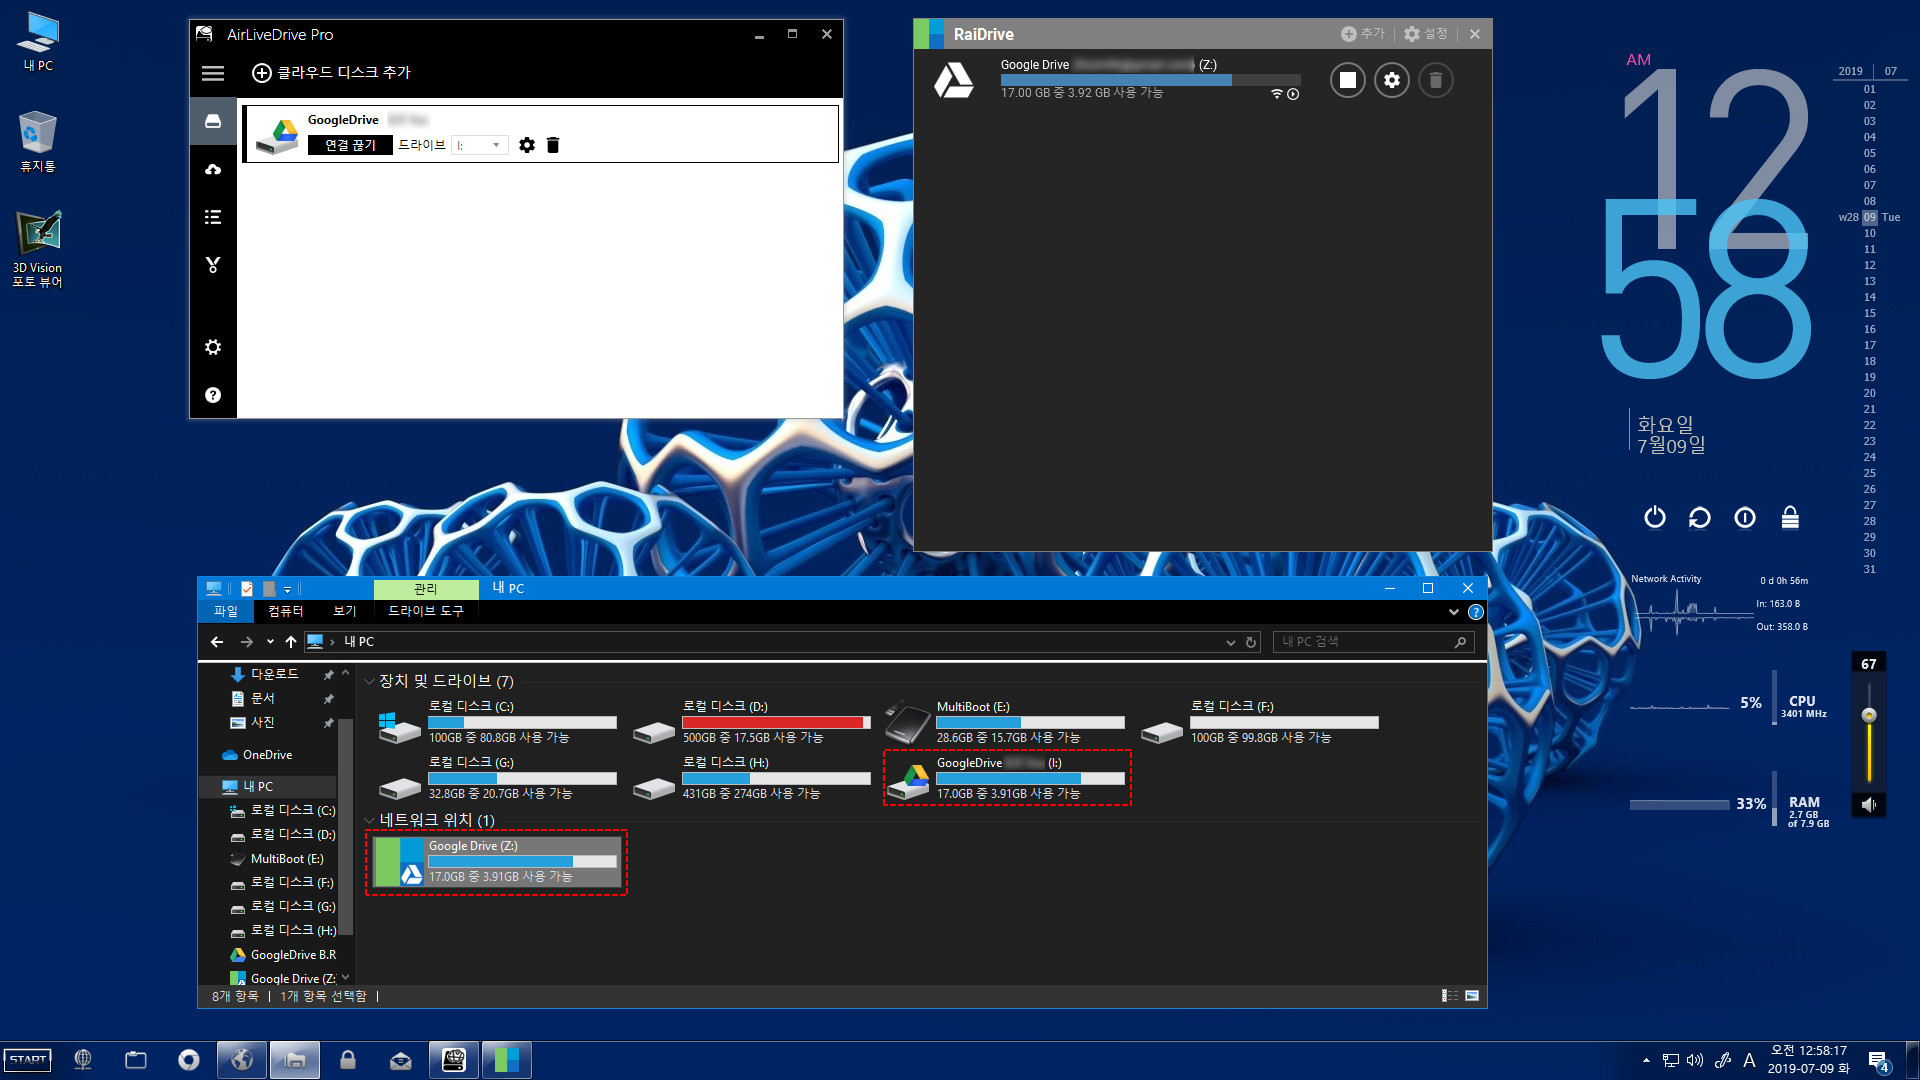Select Local Disk (F:) drive tile
Screen dimensions: 1920x1080
(1260, 722)
